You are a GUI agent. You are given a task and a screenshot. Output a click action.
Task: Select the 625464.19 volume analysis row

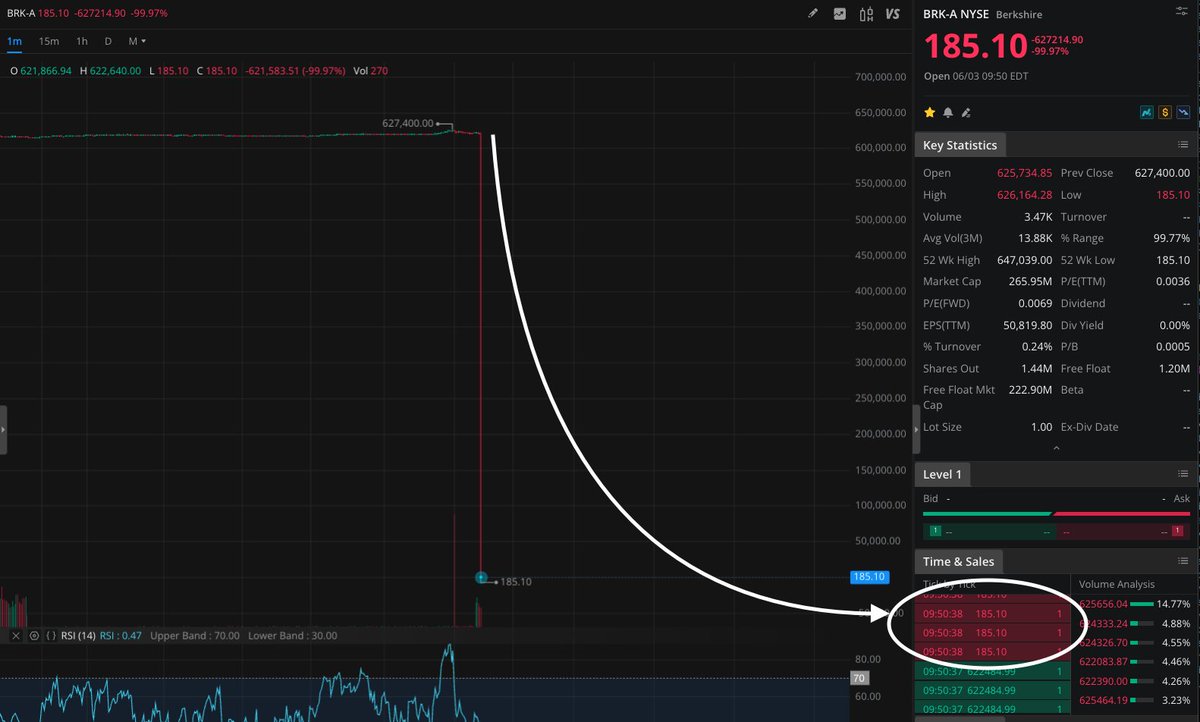(1135, 700)
